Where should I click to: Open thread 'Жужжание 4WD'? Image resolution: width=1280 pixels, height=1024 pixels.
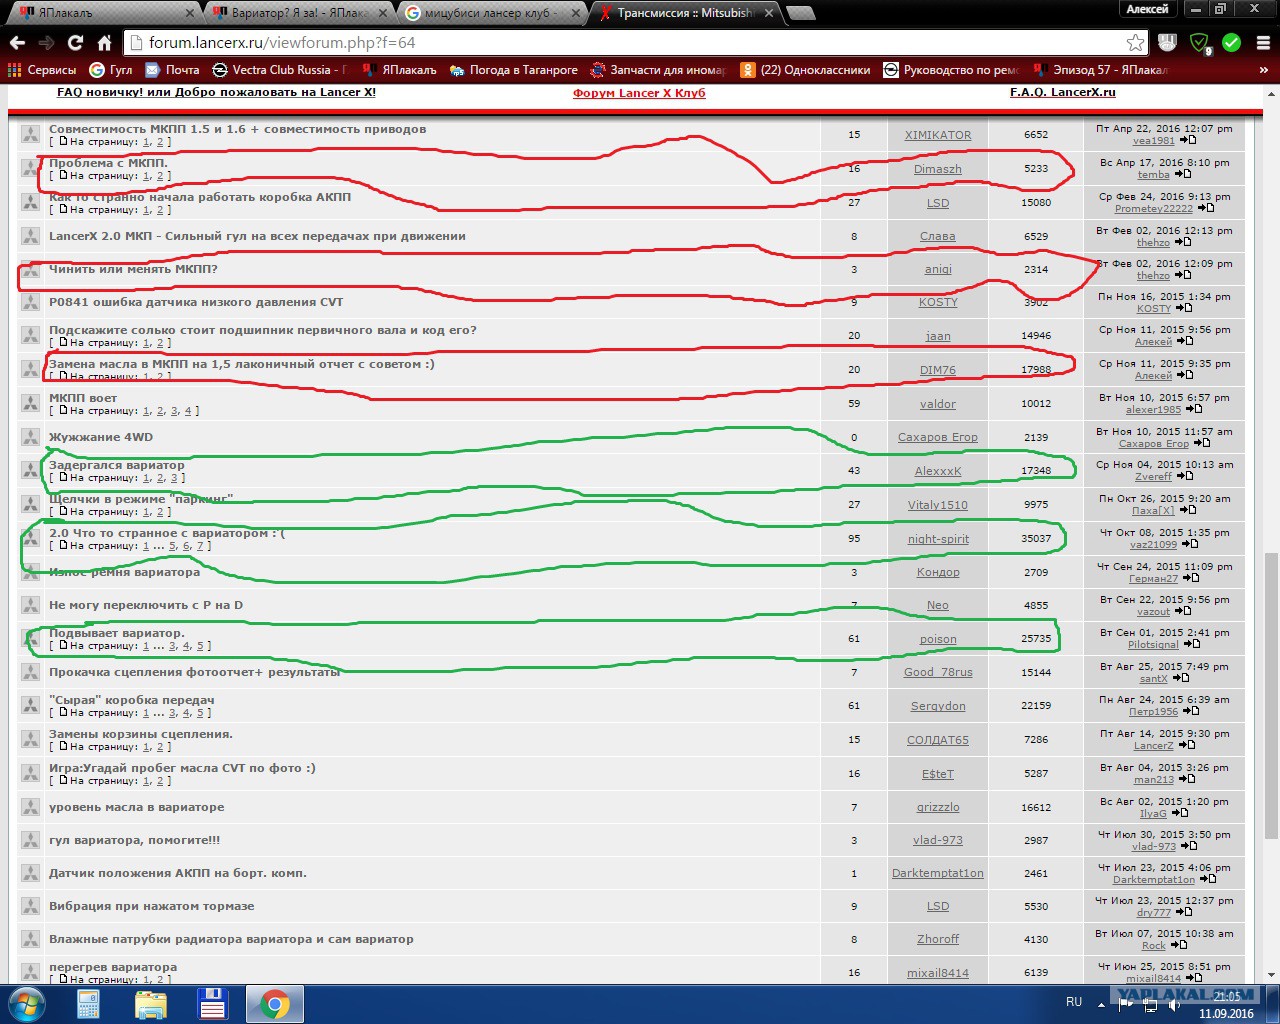pos(101,437)
